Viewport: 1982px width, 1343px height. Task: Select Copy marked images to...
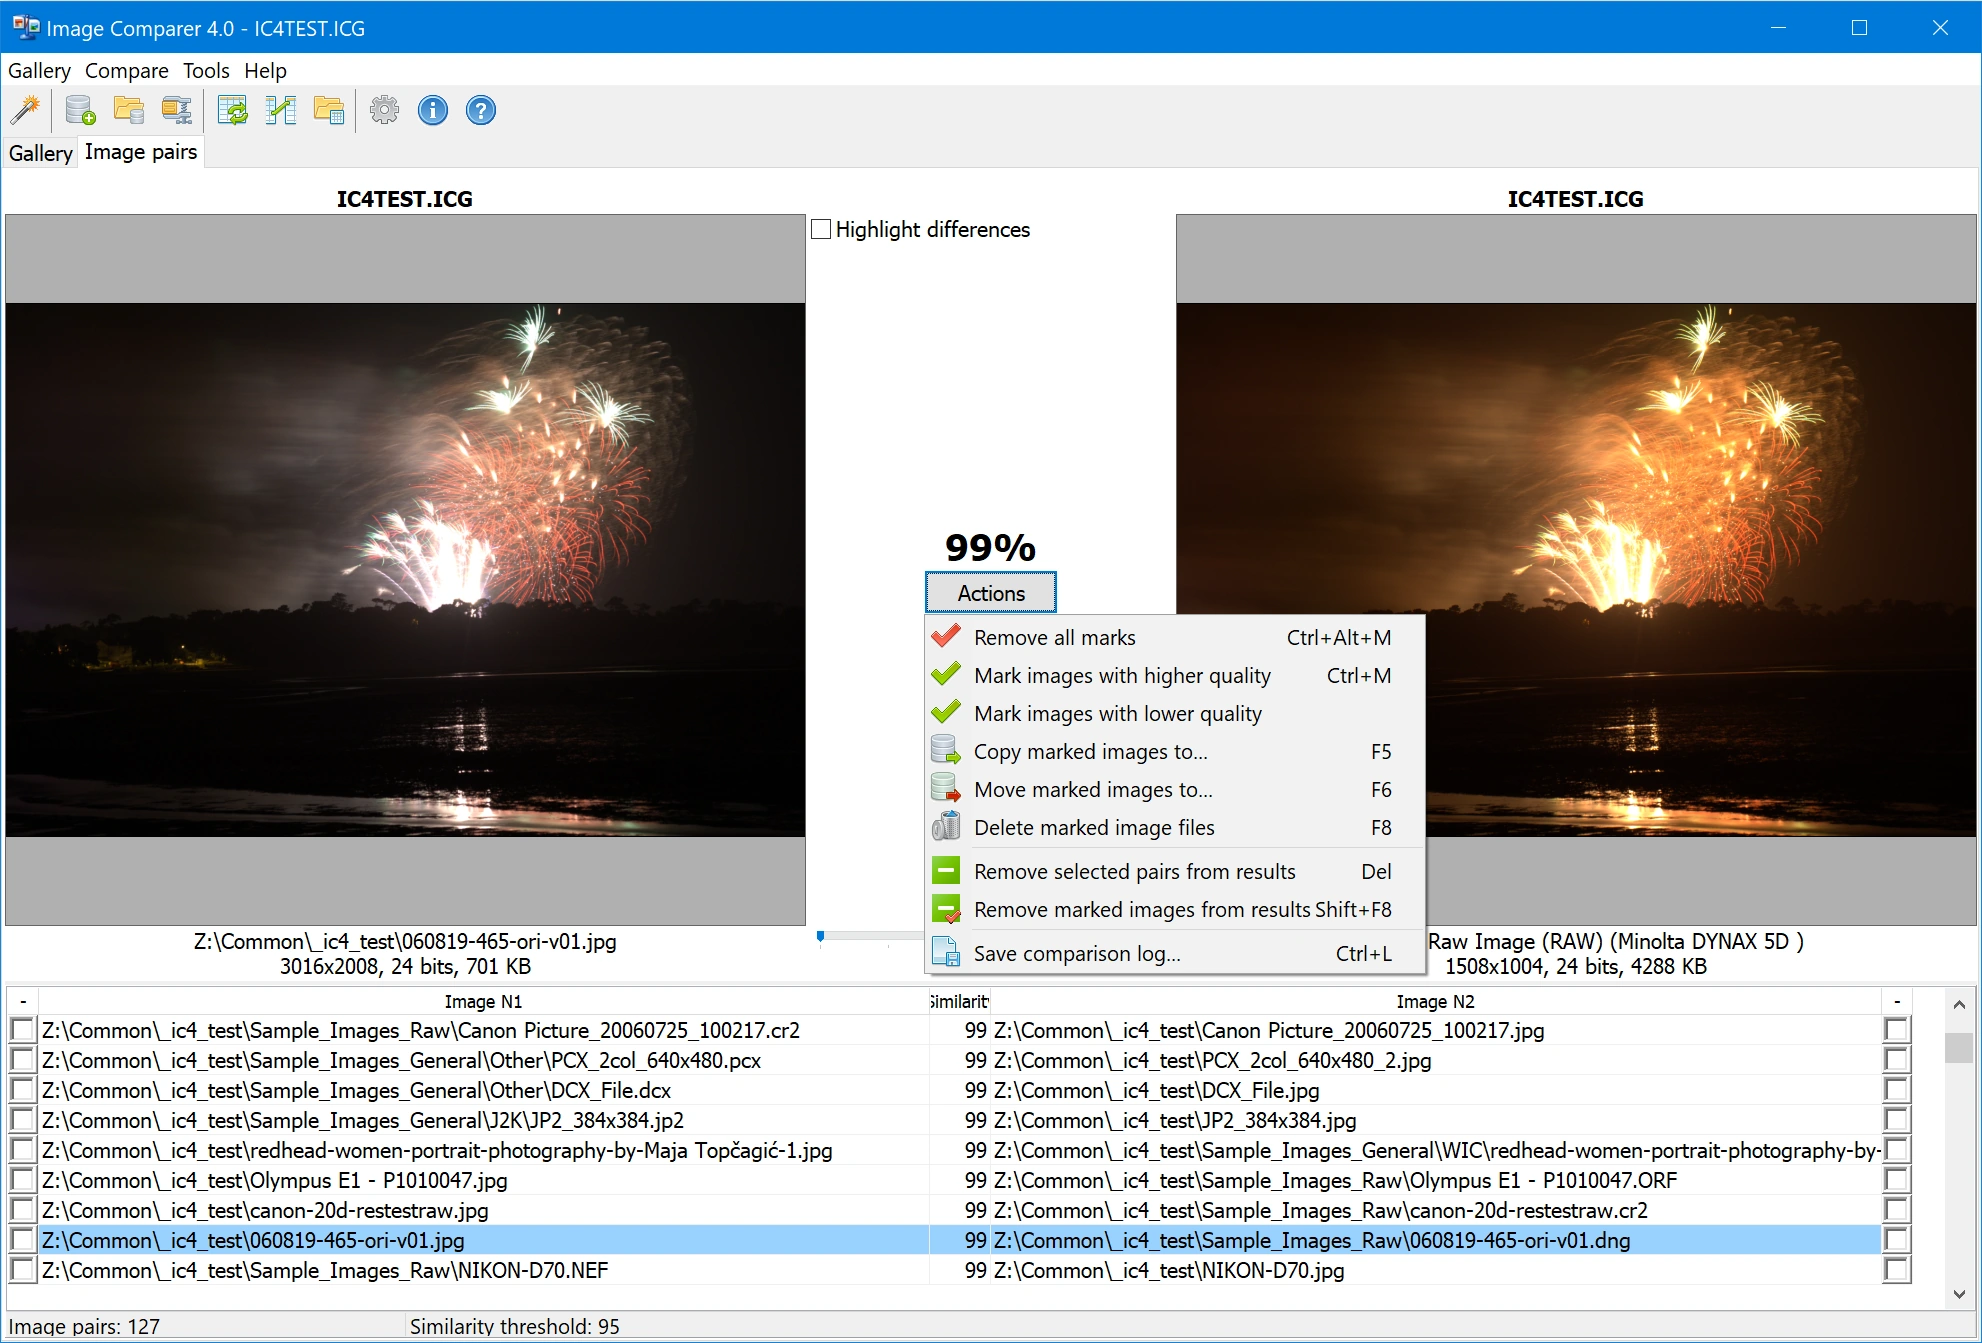[x=1175, y=751]
